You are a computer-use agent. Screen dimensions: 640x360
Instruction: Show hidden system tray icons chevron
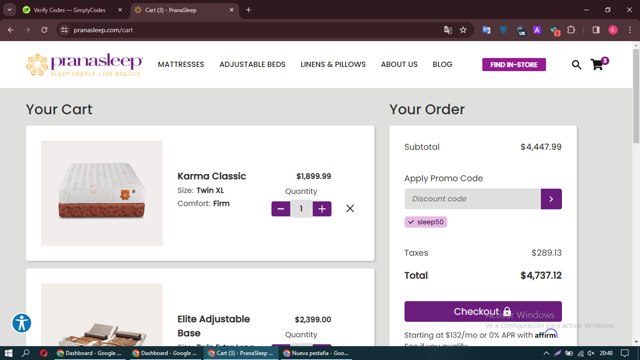546,353
